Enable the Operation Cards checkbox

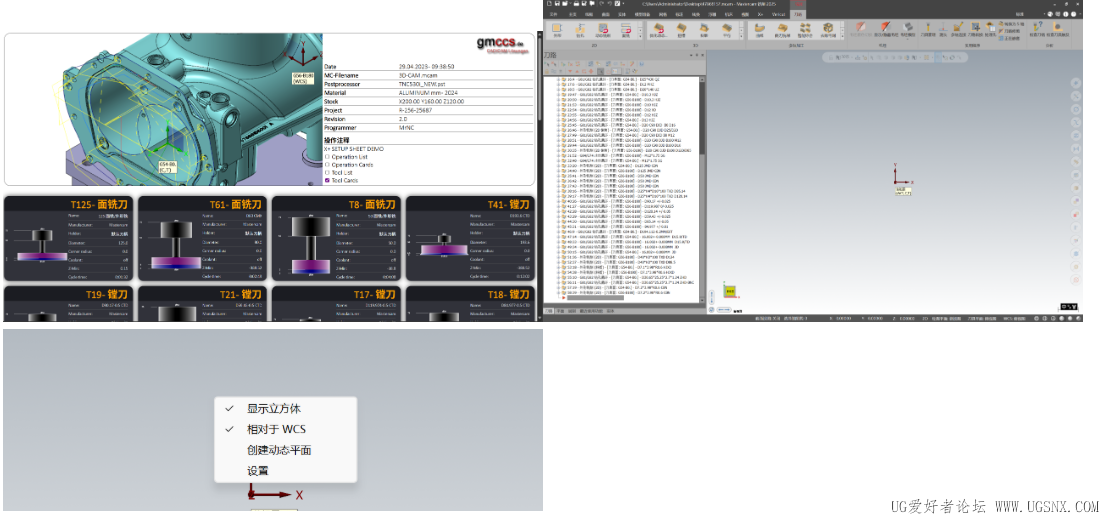327,164
